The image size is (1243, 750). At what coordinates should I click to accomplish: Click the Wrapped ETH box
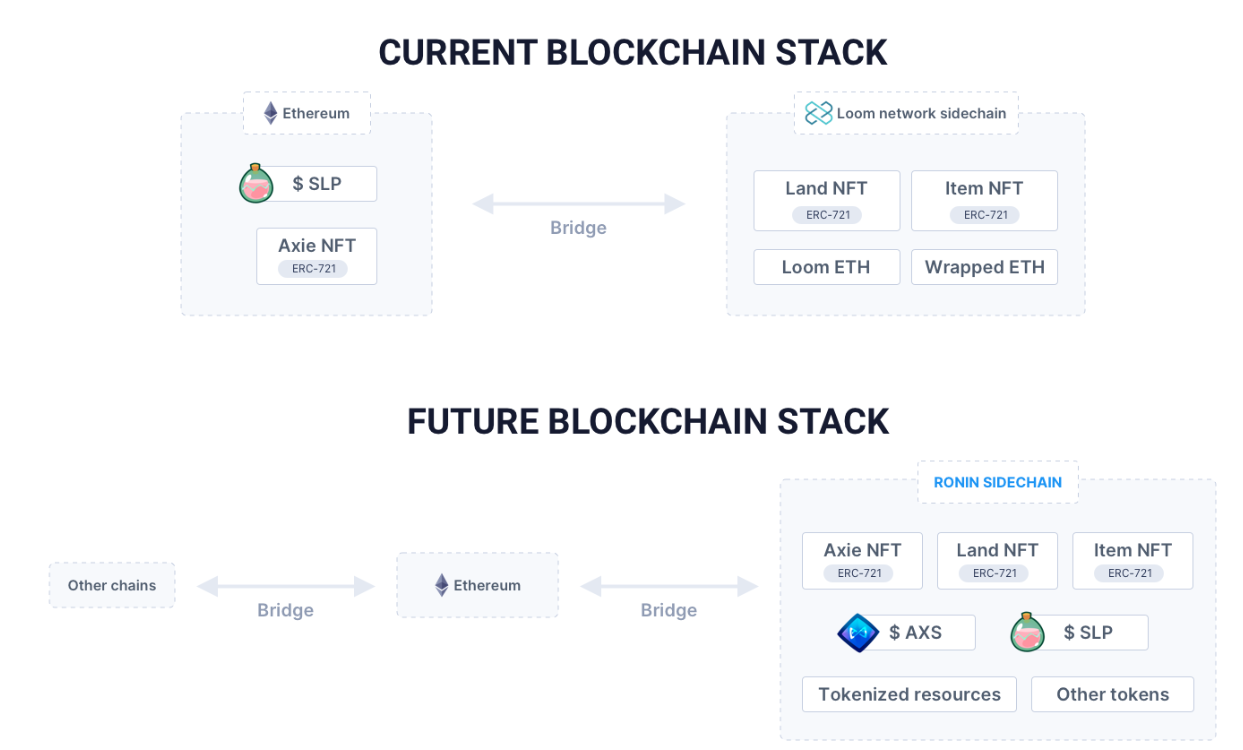click(x=984, y=267)
